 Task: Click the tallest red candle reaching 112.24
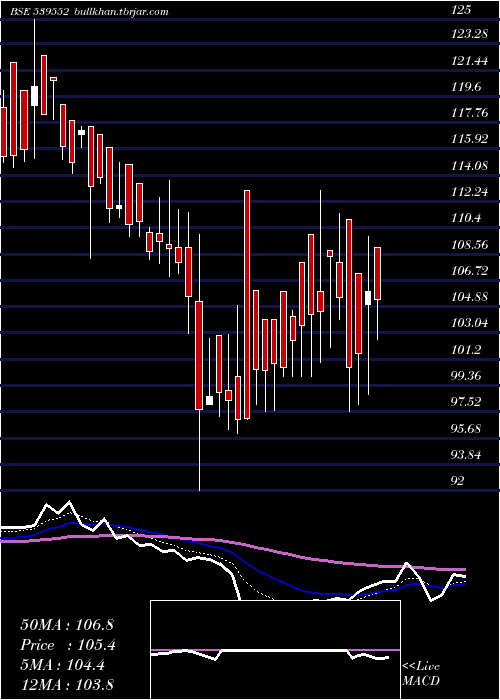coord(246,304)
